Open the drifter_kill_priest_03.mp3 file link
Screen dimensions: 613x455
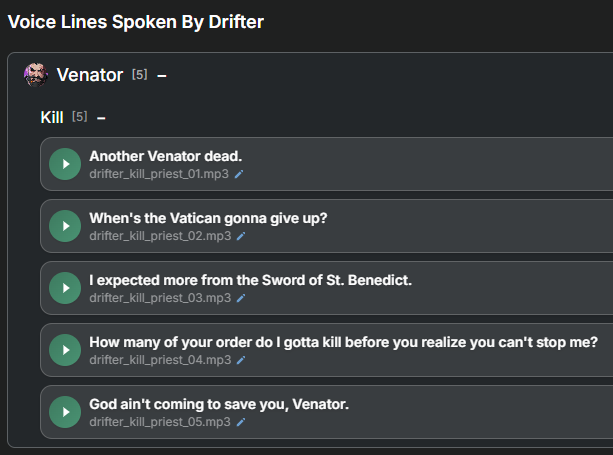(160, 298)
